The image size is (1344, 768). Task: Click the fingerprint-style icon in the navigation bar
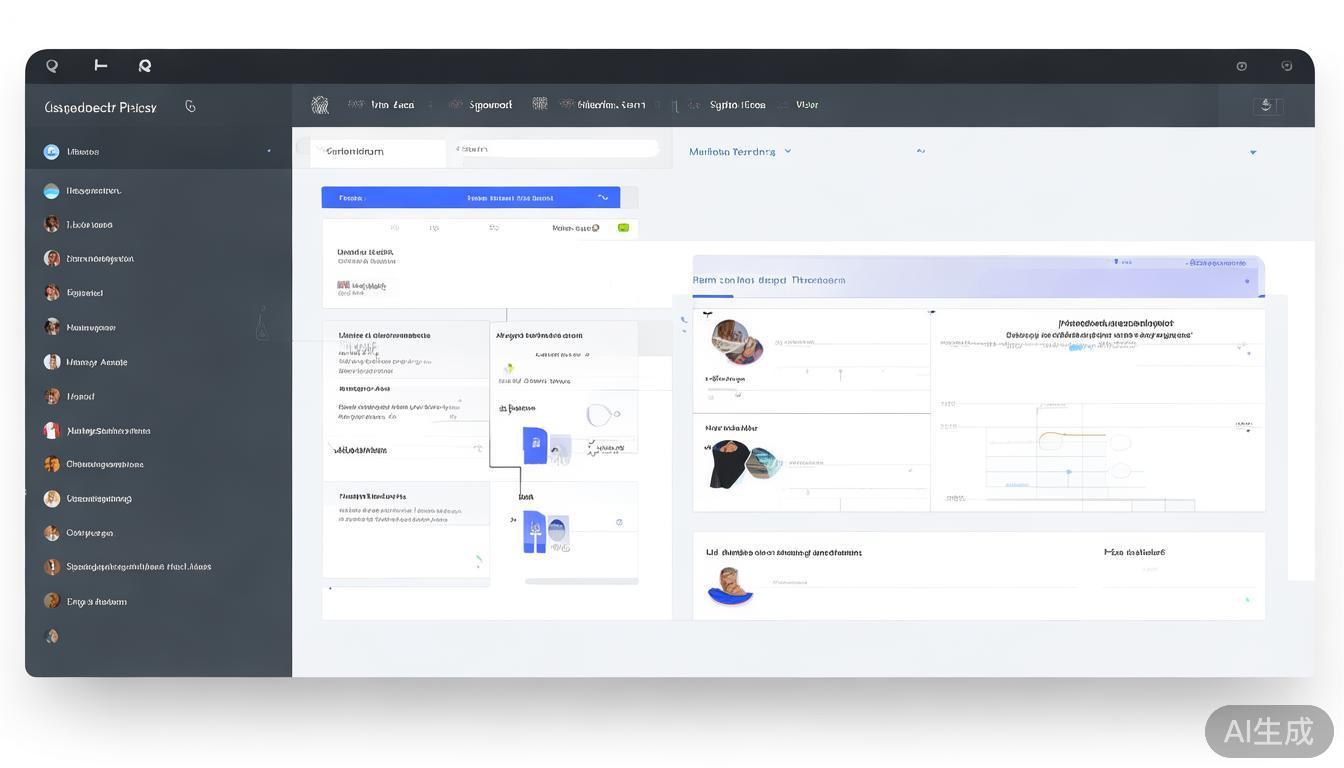click(320, 105)
